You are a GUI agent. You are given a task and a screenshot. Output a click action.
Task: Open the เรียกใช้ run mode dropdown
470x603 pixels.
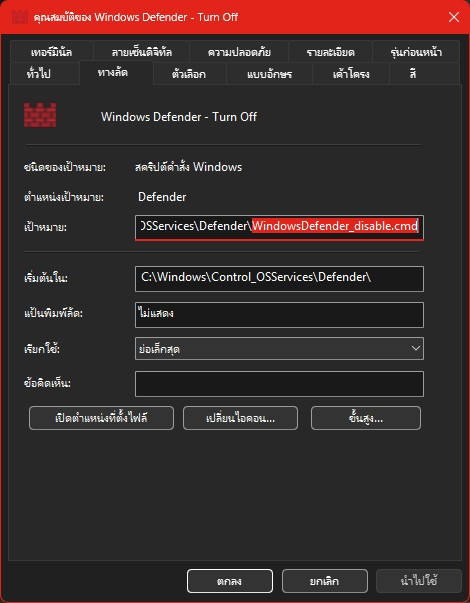click(279, 348)
